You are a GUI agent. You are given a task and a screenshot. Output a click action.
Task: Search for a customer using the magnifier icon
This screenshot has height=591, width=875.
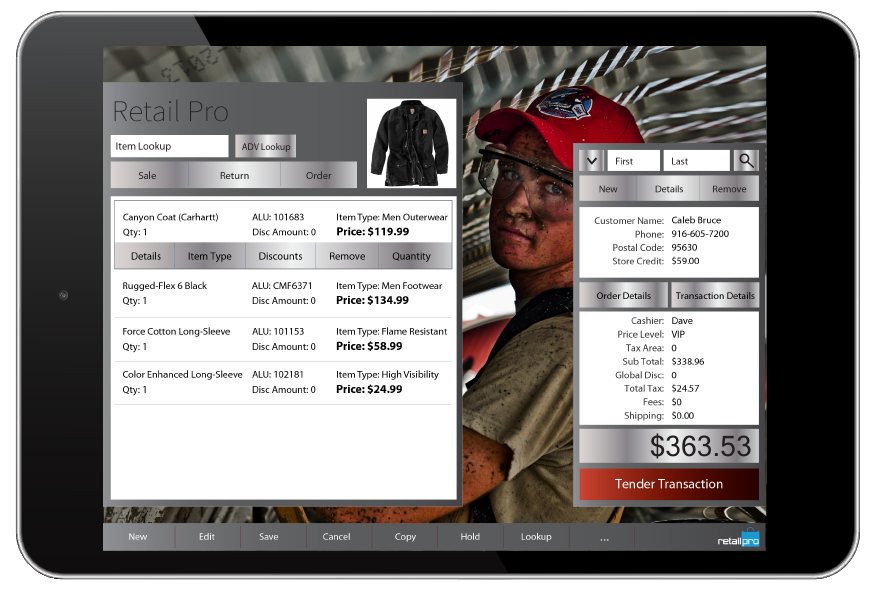click(x=745, y=160)
